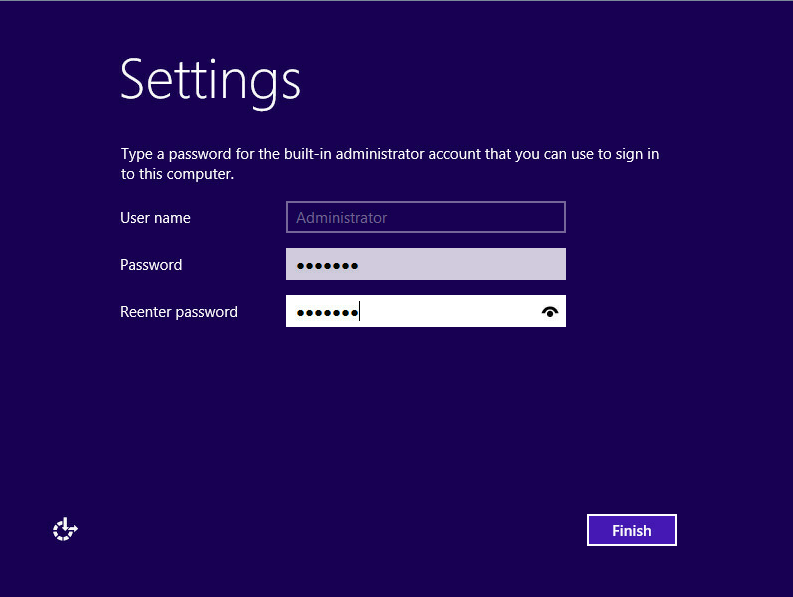Focus the Reenter password input field

[426, 311]
